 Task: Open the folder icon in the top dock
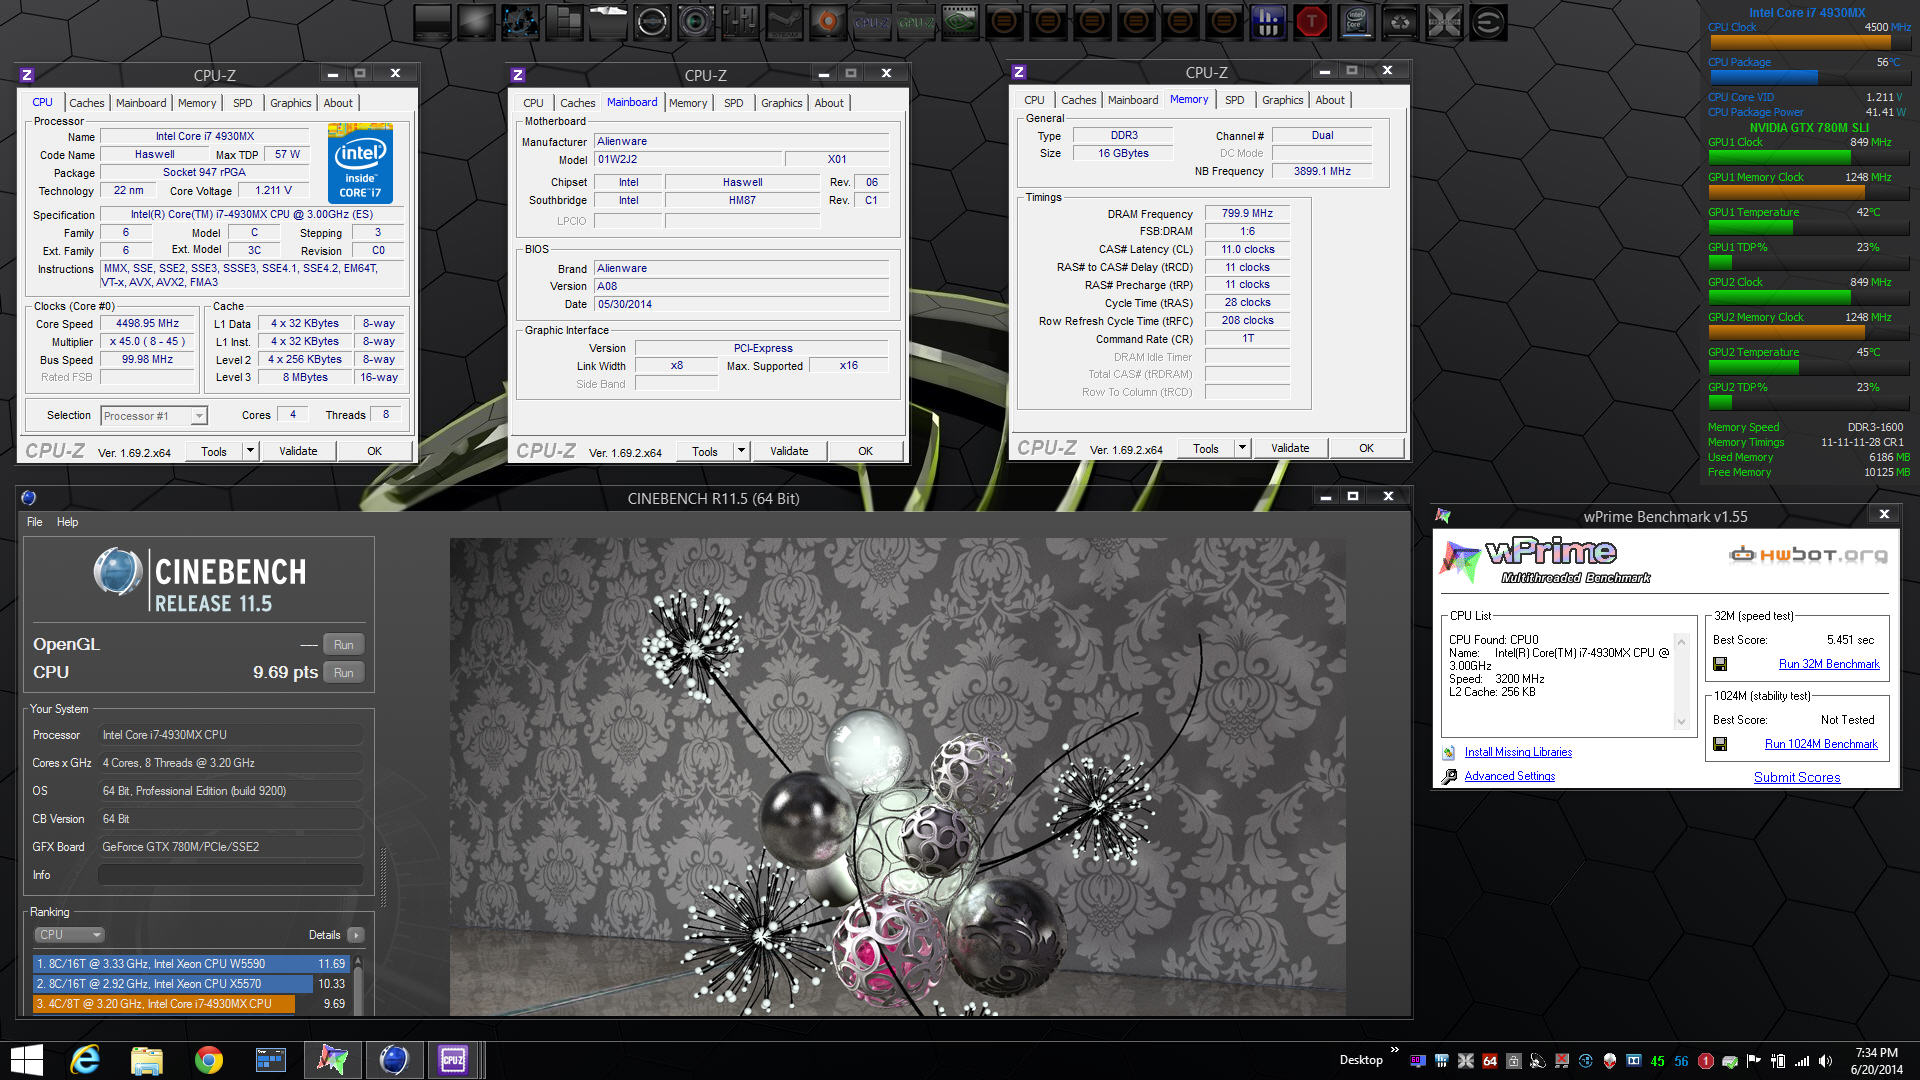[608, 22]
